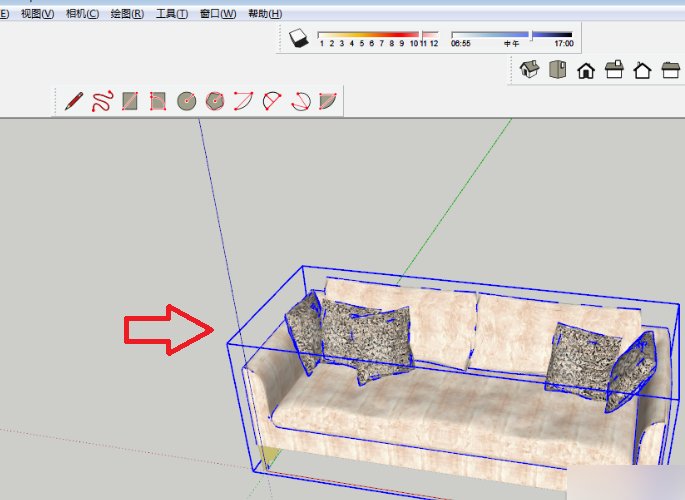Open the 视图(V) menu

point(37,14)
